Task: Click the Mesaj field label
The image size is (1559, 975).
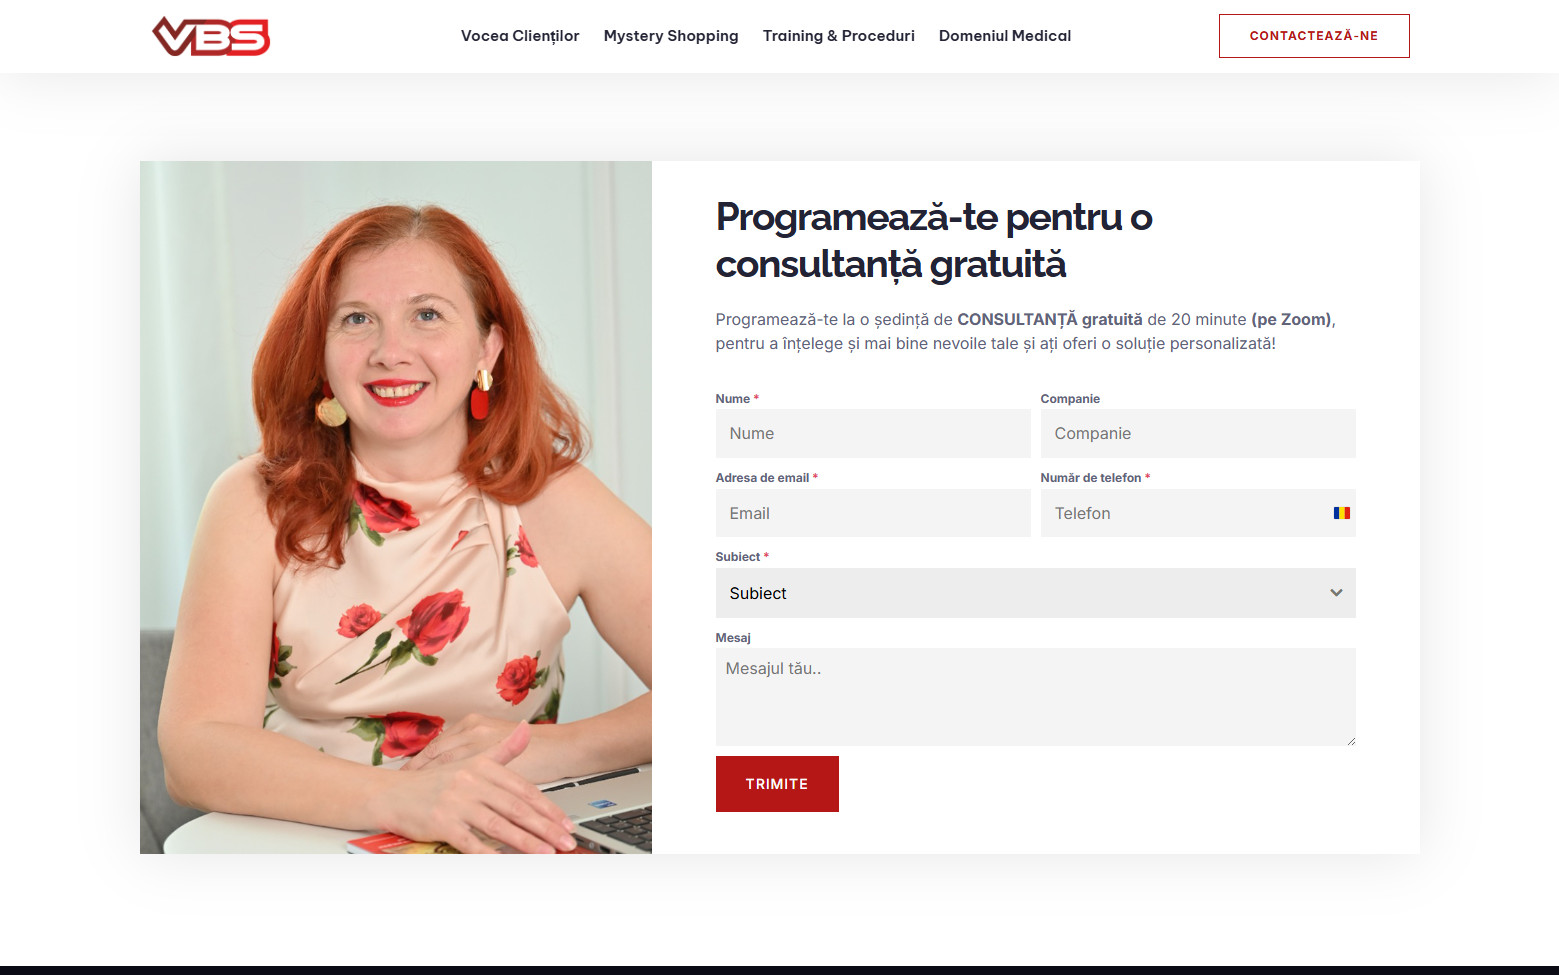Action: (733, 638)
